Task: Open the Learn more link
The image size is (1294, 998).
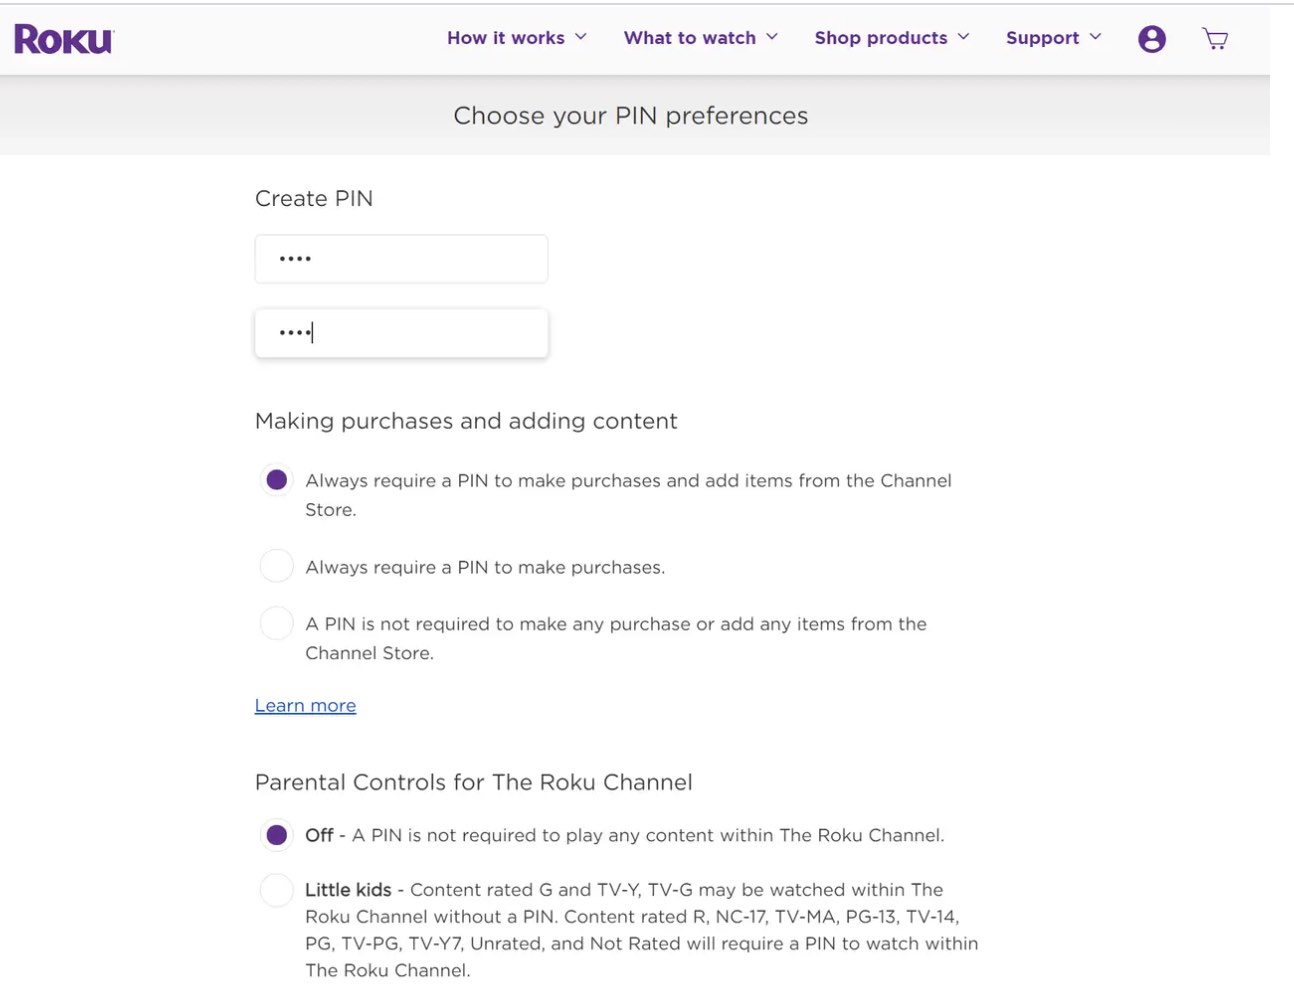Action: (x=305, y=705)
